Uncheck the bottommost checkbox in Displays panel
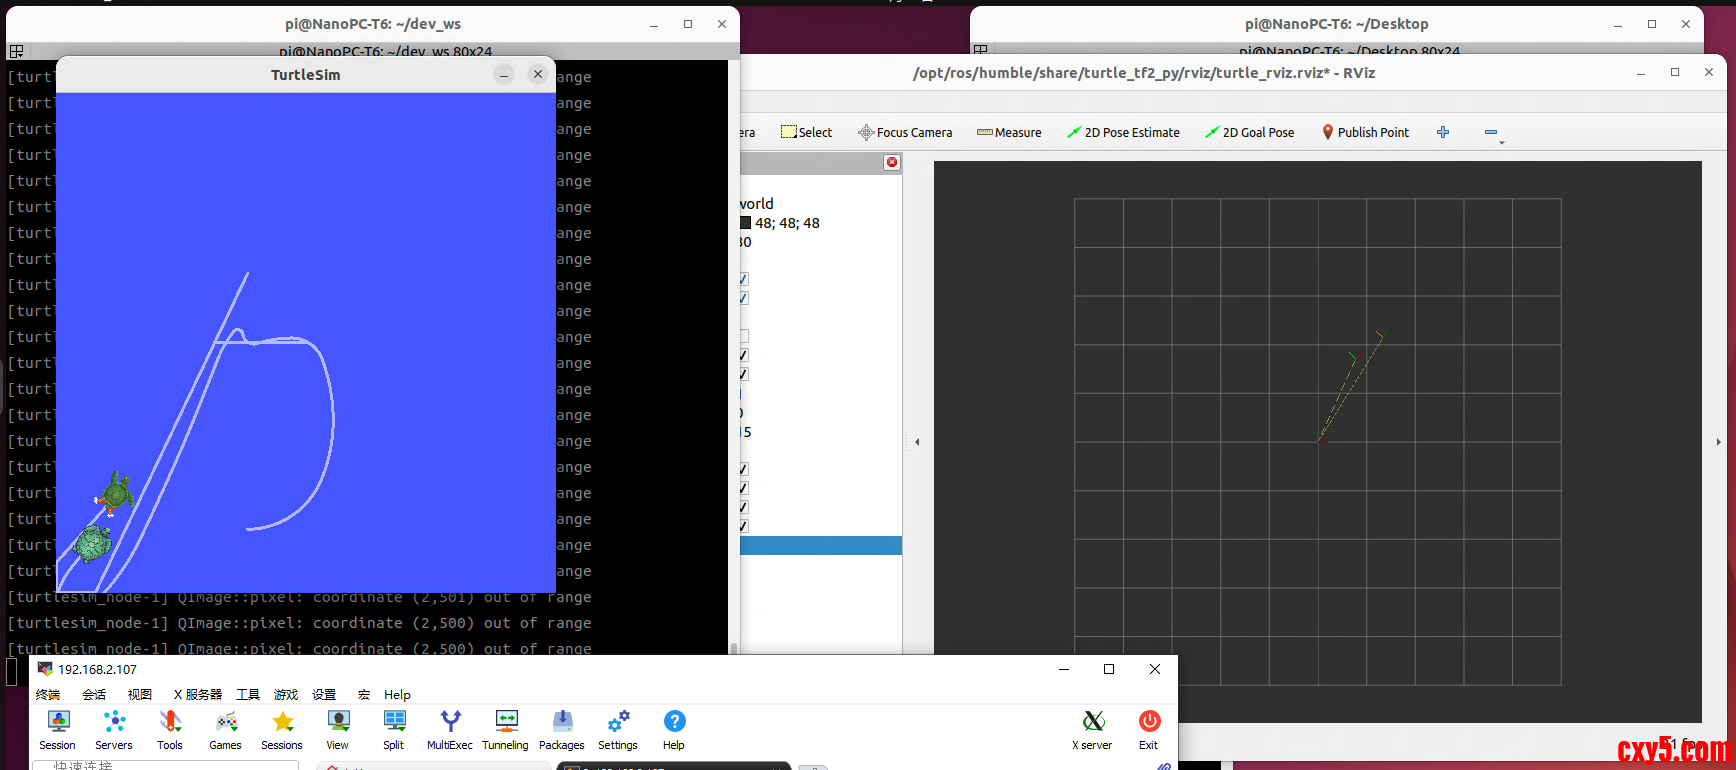 pyautogui.click(x=744, y=526)
